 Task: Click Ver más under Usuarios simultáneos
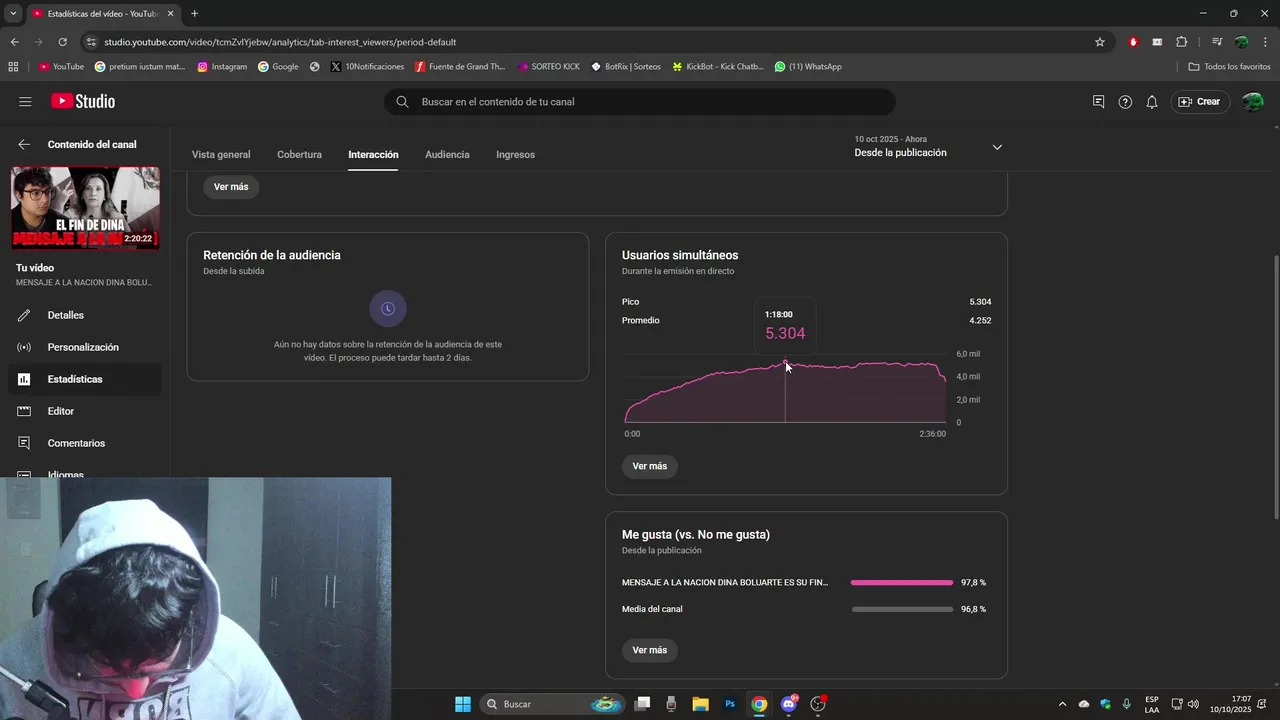[x=649, y=466]
